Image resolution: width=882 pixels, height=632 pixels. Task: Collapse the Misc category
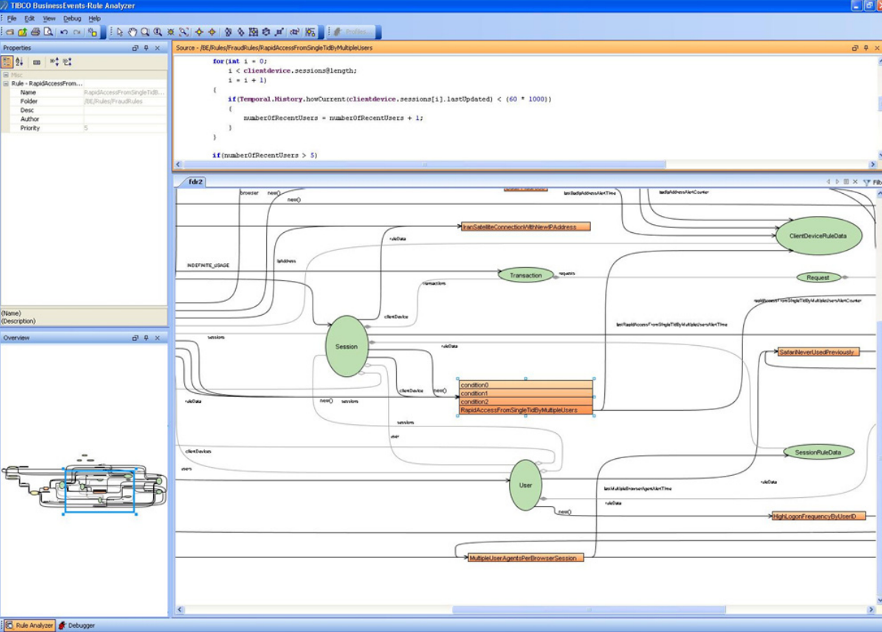[6, 75]
